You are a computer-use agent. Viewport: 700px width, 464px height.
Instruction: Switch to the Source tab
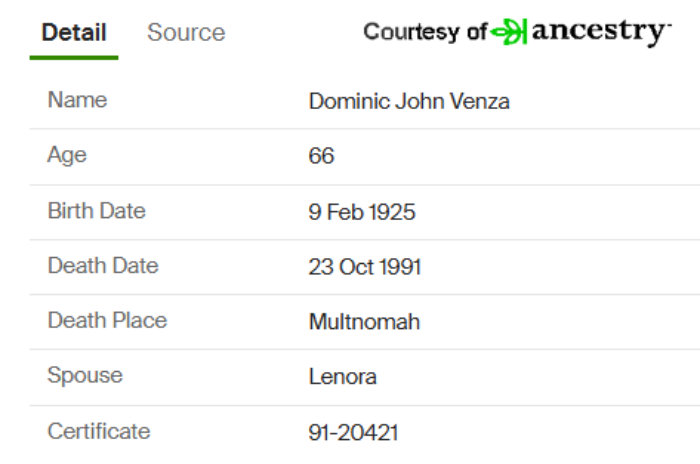point(186,33)
